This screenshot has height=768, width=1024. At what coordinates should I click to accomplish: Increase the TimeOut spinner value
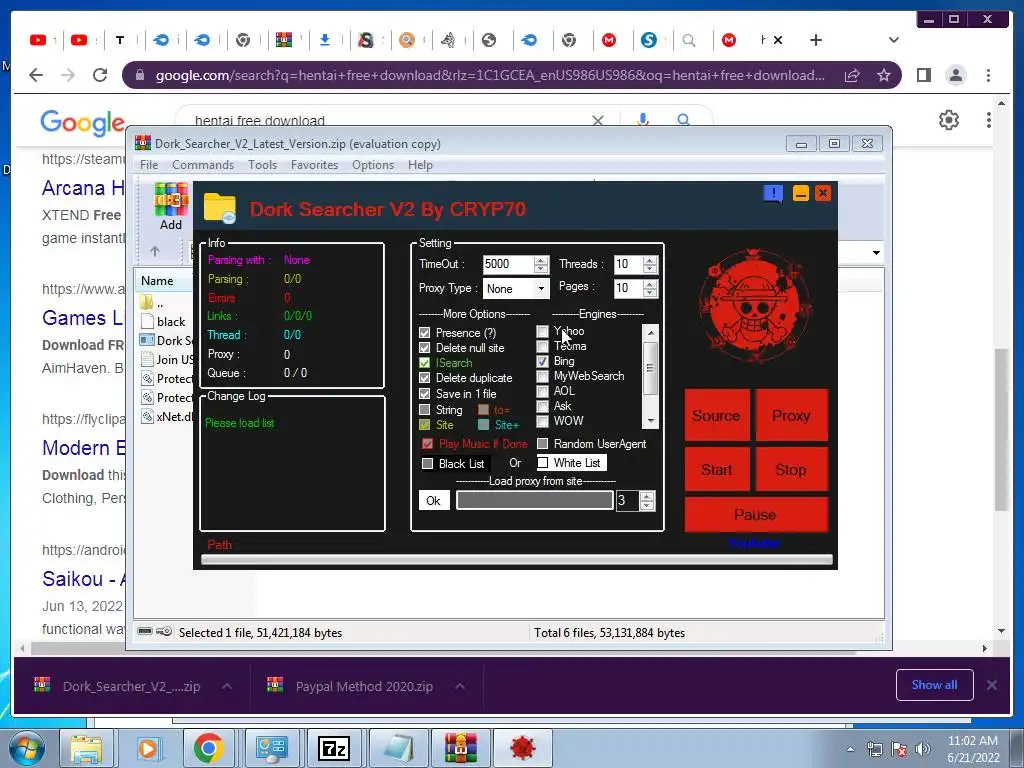[541, 260]
